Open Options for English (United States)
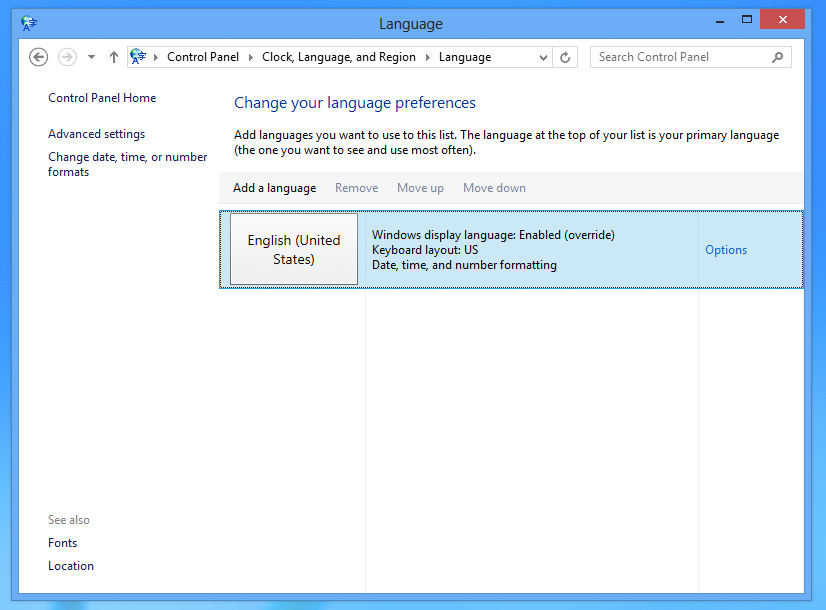This screenshot has height=610, width=826. 726,250
